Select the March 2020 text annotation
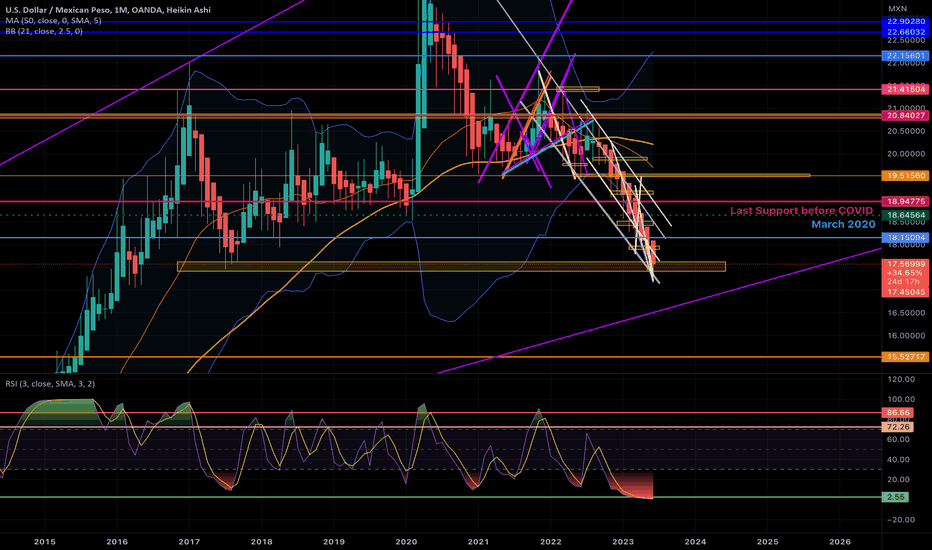This screenshot has height=550, width=932. pos(843,224)
